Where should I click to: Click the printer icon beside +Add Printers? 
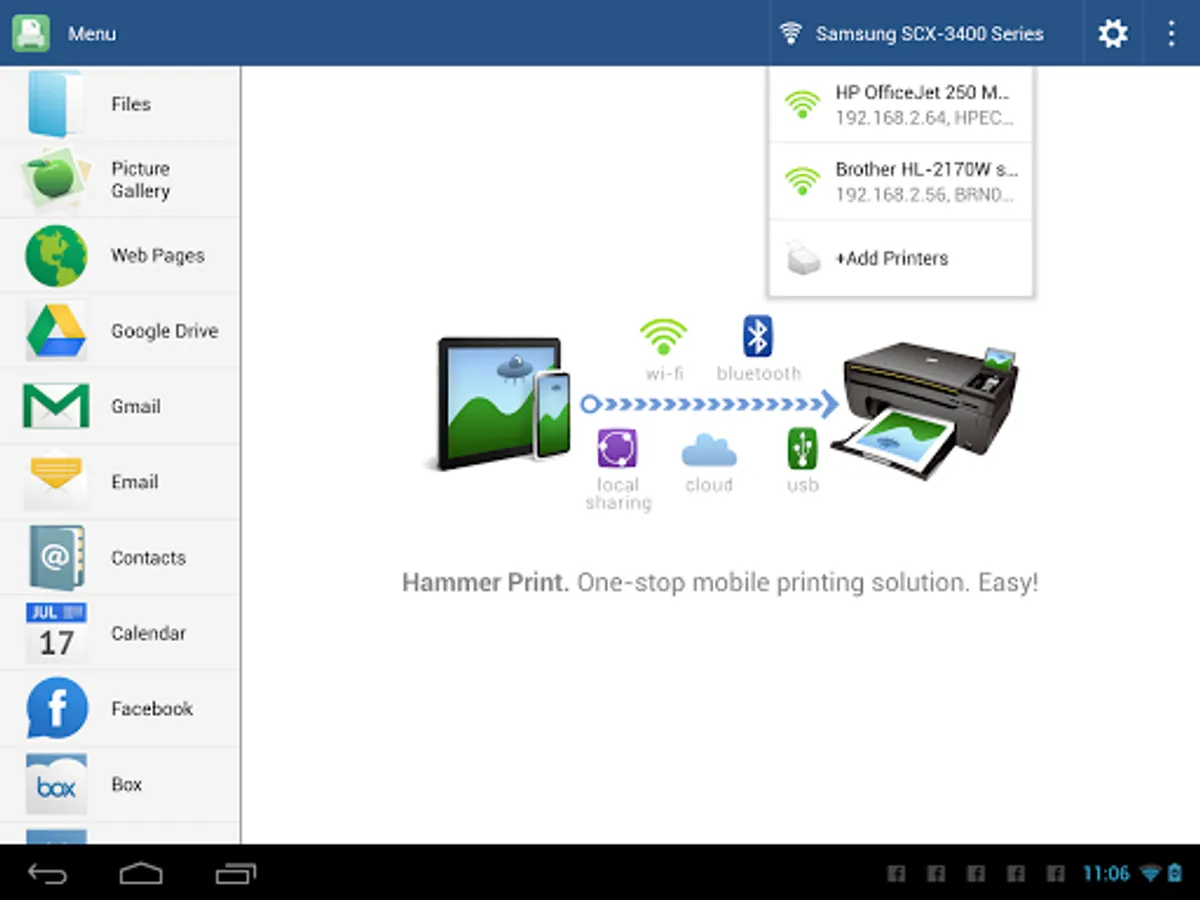point(804,258)
